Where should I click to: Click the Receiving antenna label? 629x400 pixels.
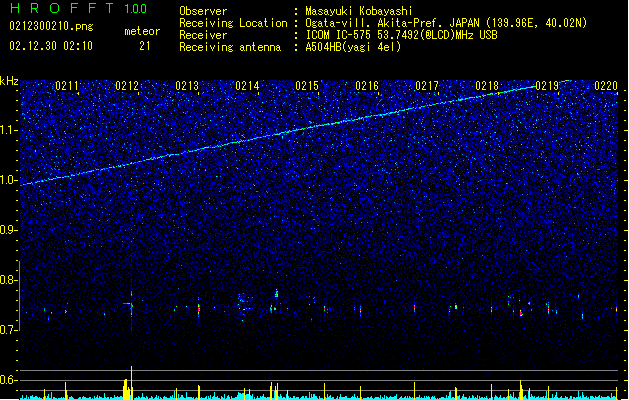point(230,47)
